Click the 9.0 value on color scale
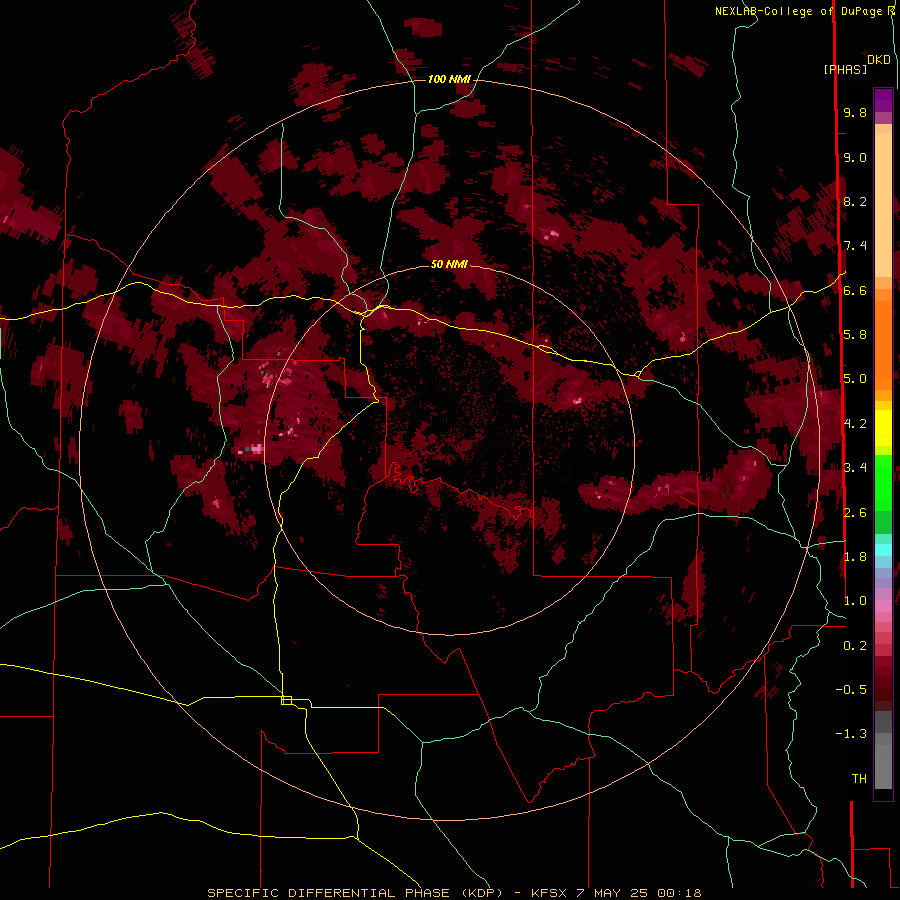This screenshot has width=900, height=900. [855, 157]
